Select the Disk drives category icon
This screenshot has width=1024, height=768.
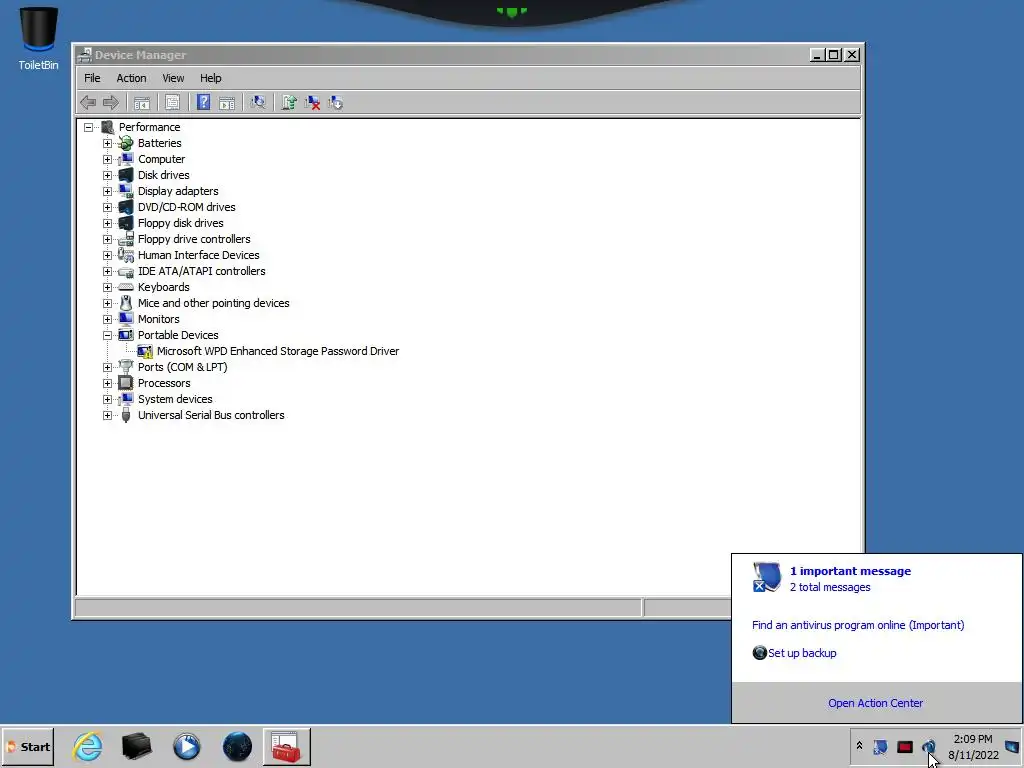pyautogui.click(x=126, y=175)
